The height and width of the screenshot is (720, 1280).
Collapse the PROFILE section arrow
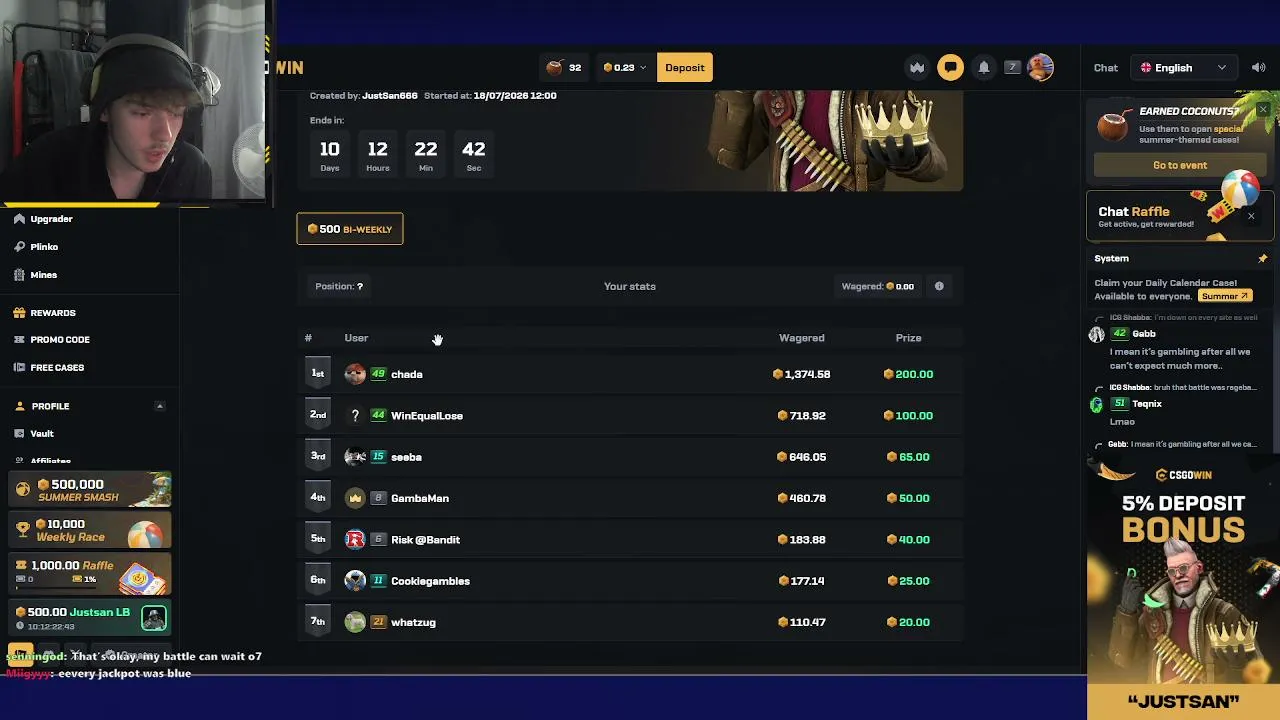tap(159, 406)
